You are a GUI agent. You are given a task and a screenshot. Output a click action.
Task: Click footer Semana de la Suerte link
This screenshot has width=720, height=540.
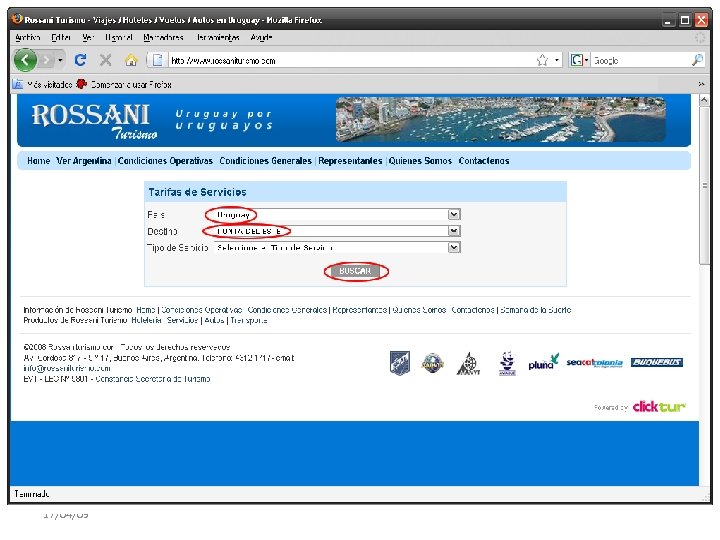pyautogui.click(x=535, y=310)
